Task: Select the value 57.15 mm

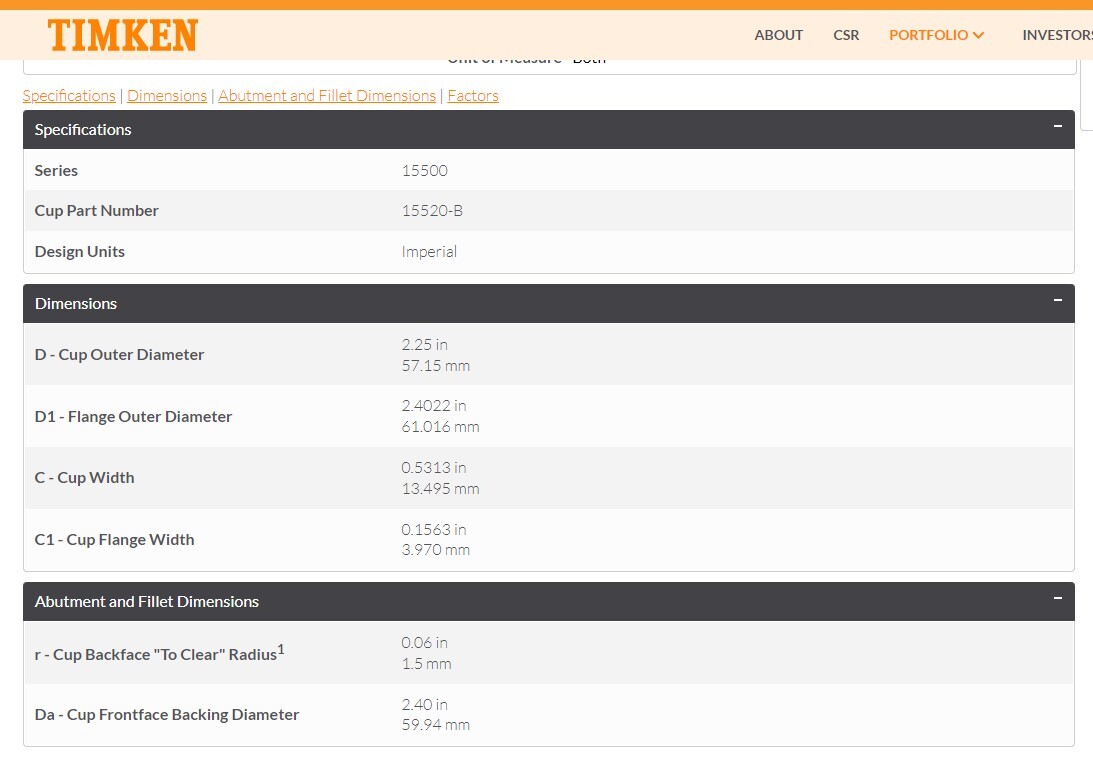Action: tap(436, 365)
